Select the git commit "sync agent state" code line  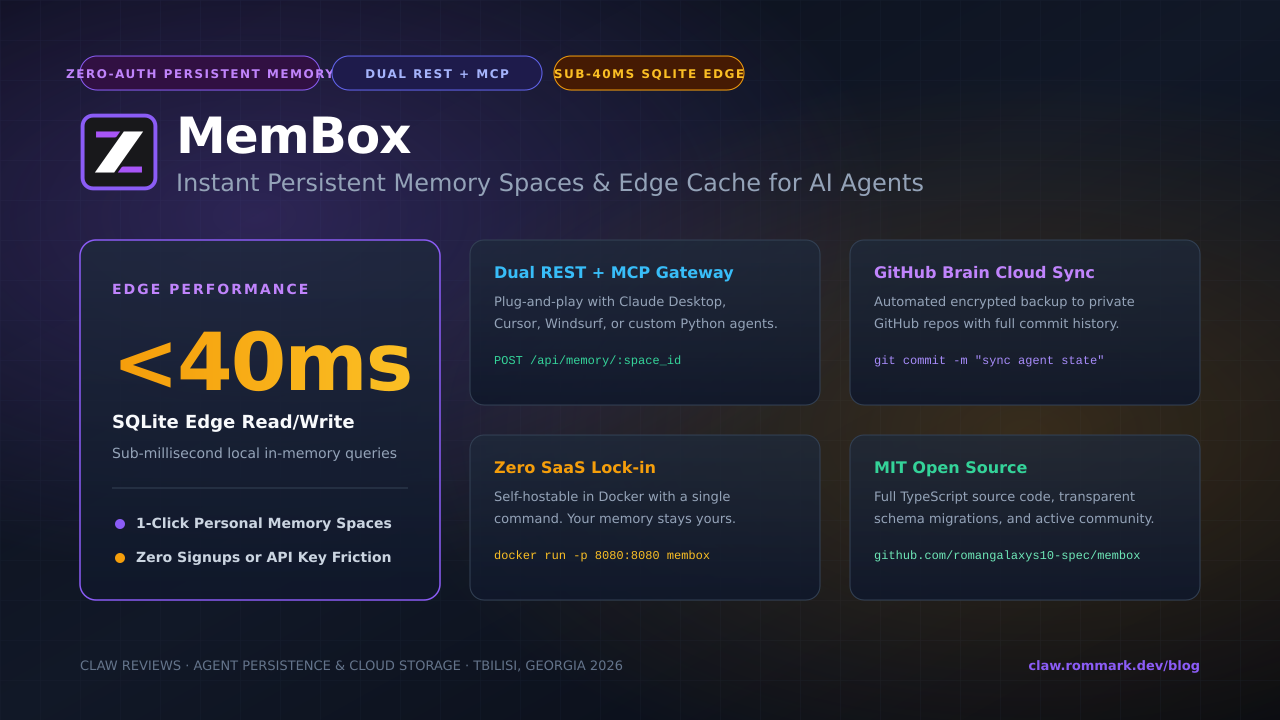tap(989, 360)
